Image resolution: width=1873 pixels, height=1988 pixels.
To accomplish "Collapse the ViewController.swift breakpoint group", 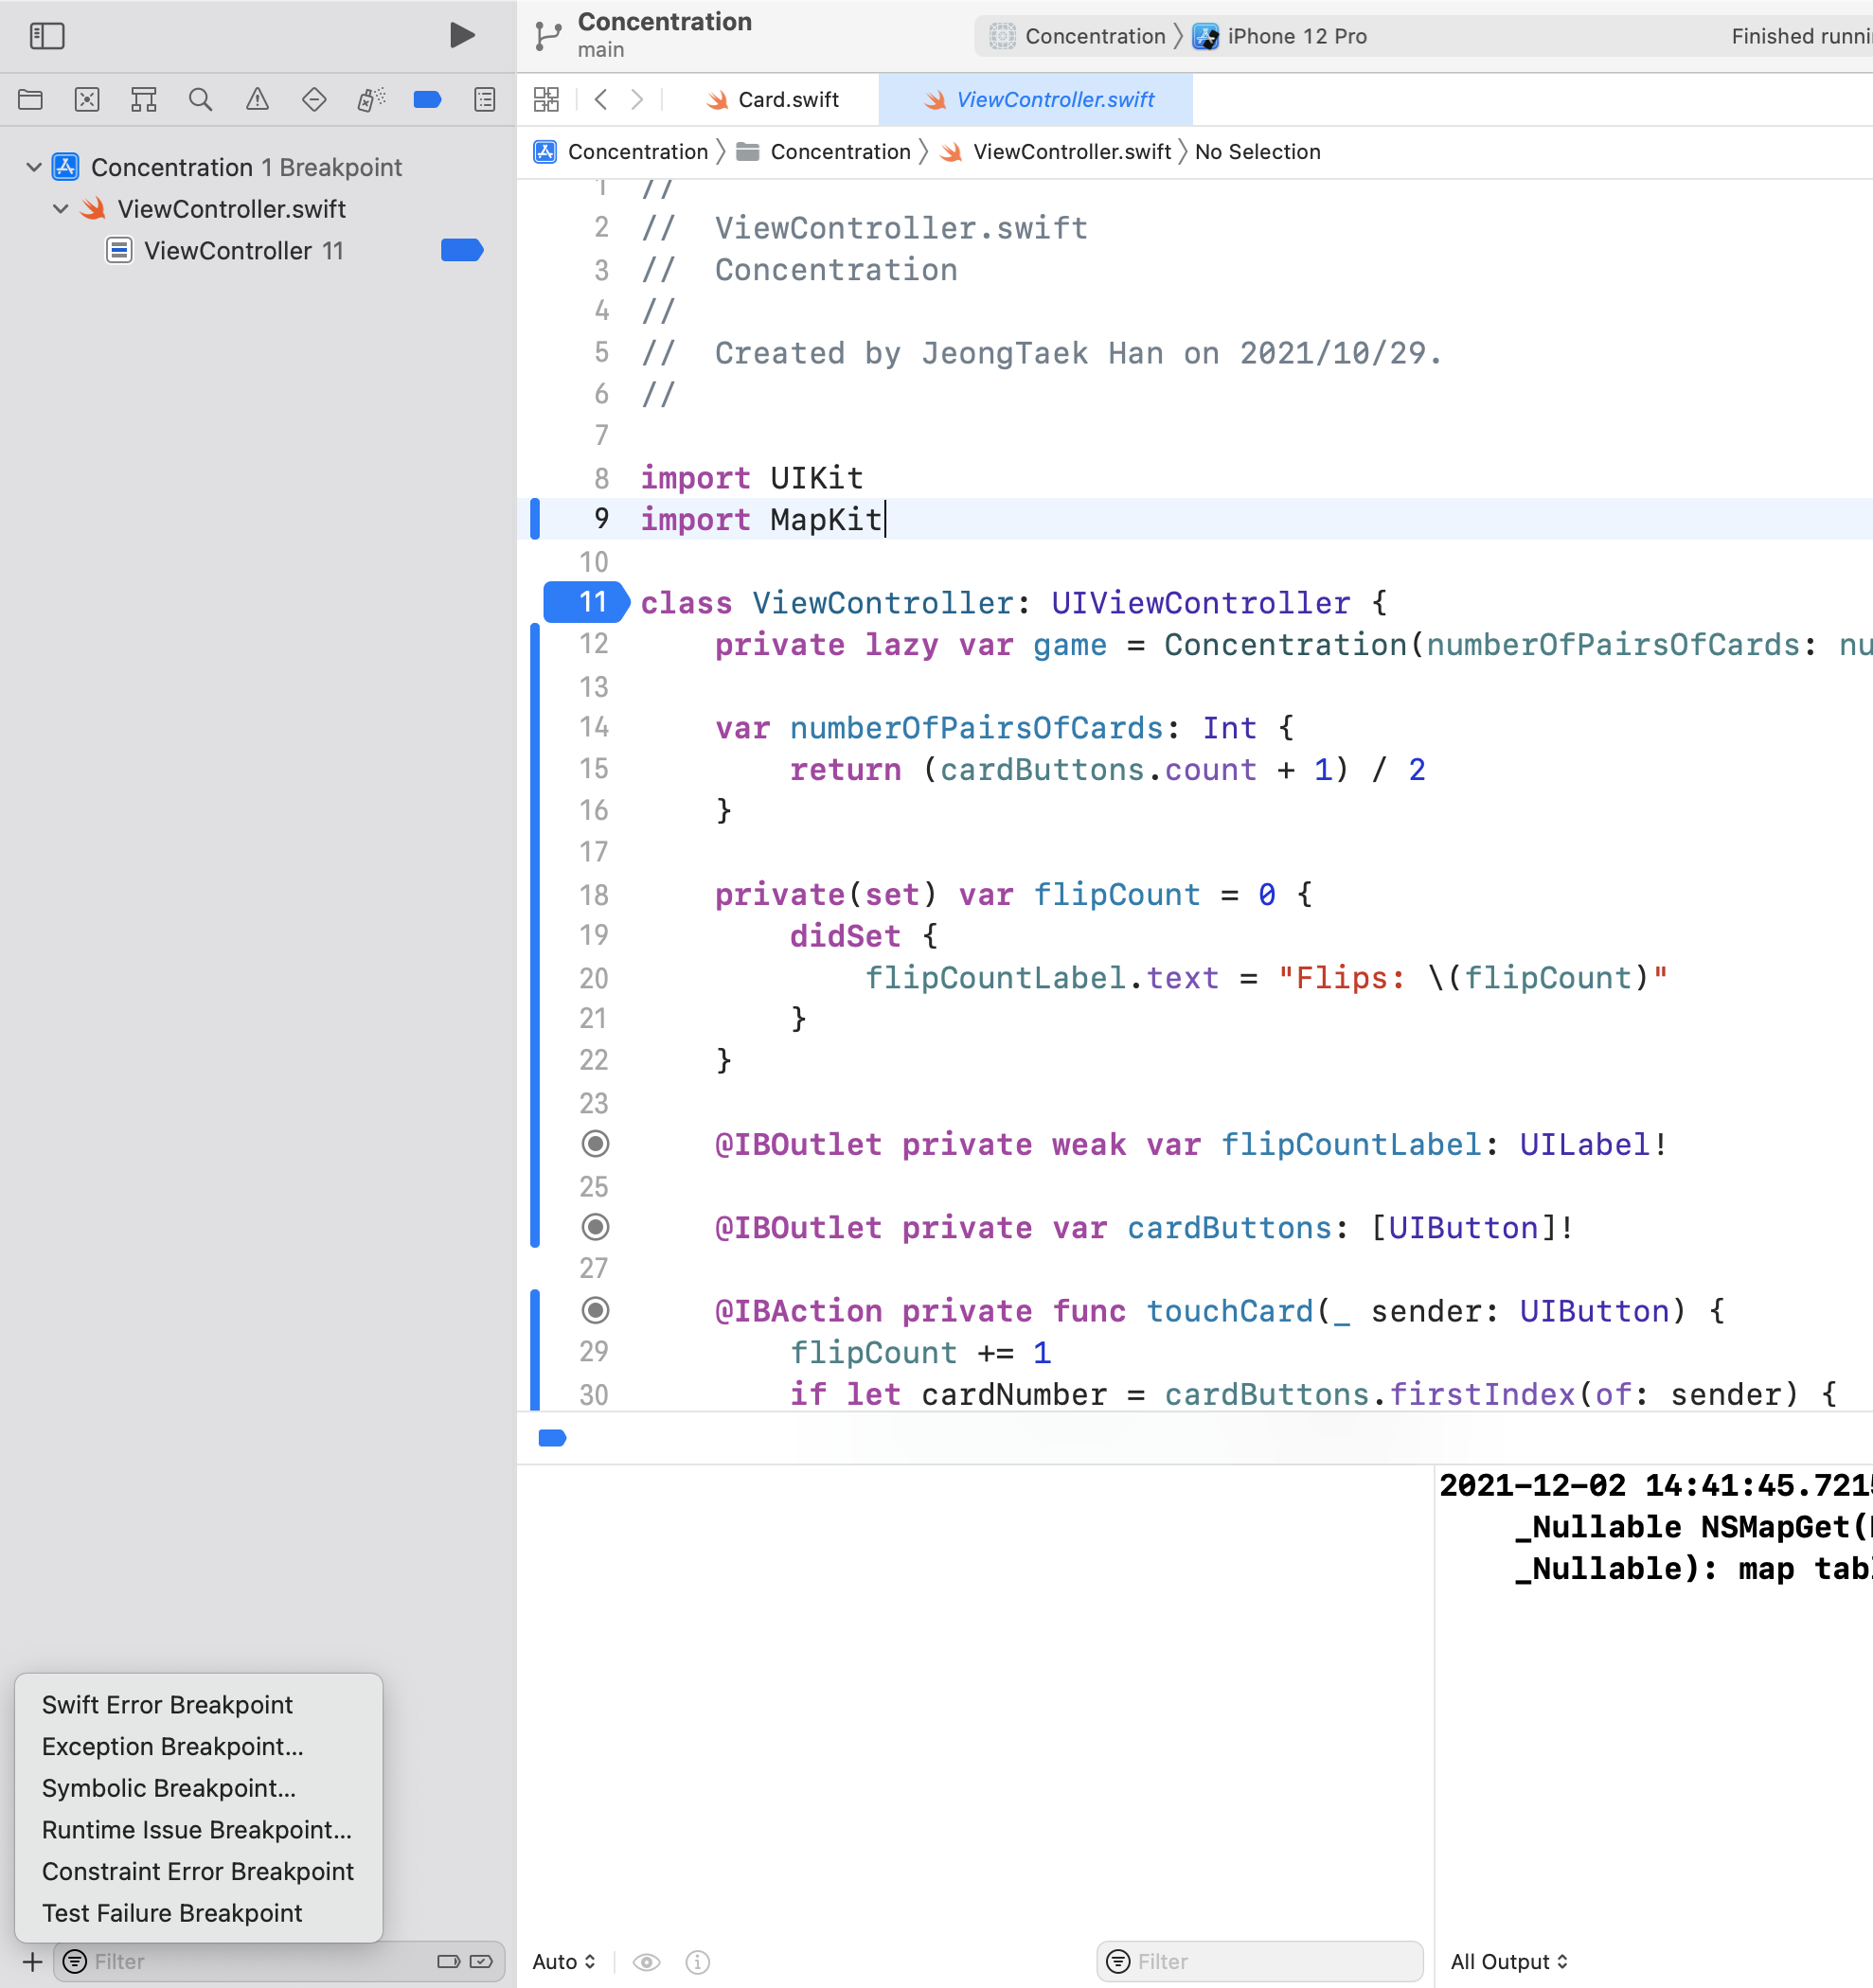I will (x=61, y=209).
